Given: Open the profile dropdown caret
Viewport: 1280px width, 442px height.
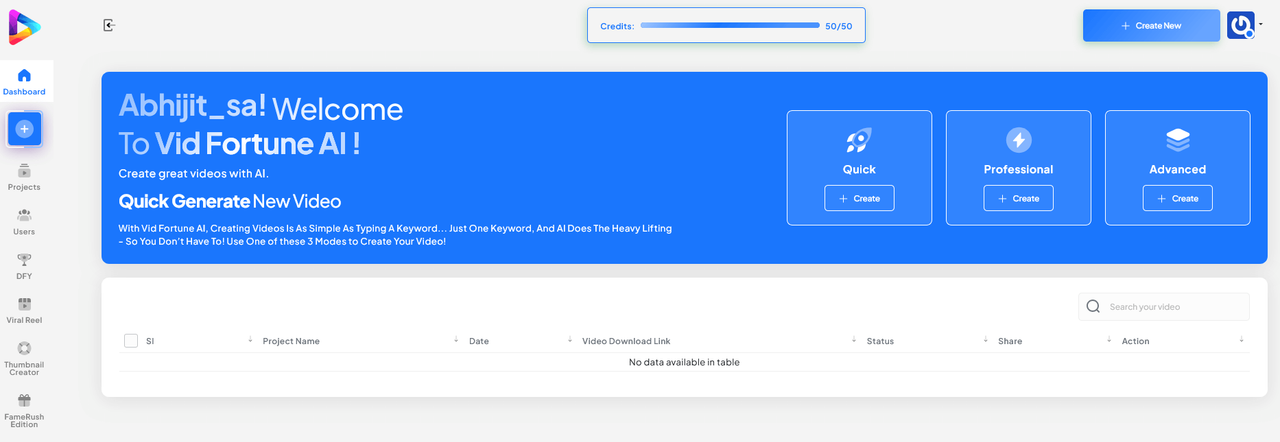Looking at the screenshot, I should coord(1261,23).
